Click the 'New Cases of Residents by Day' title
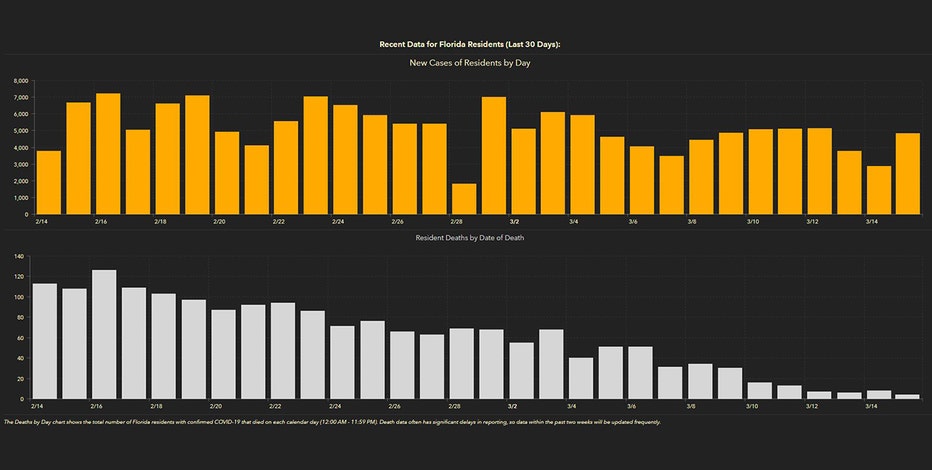Viewport: 932px width, 470px height. click(476, 63)
